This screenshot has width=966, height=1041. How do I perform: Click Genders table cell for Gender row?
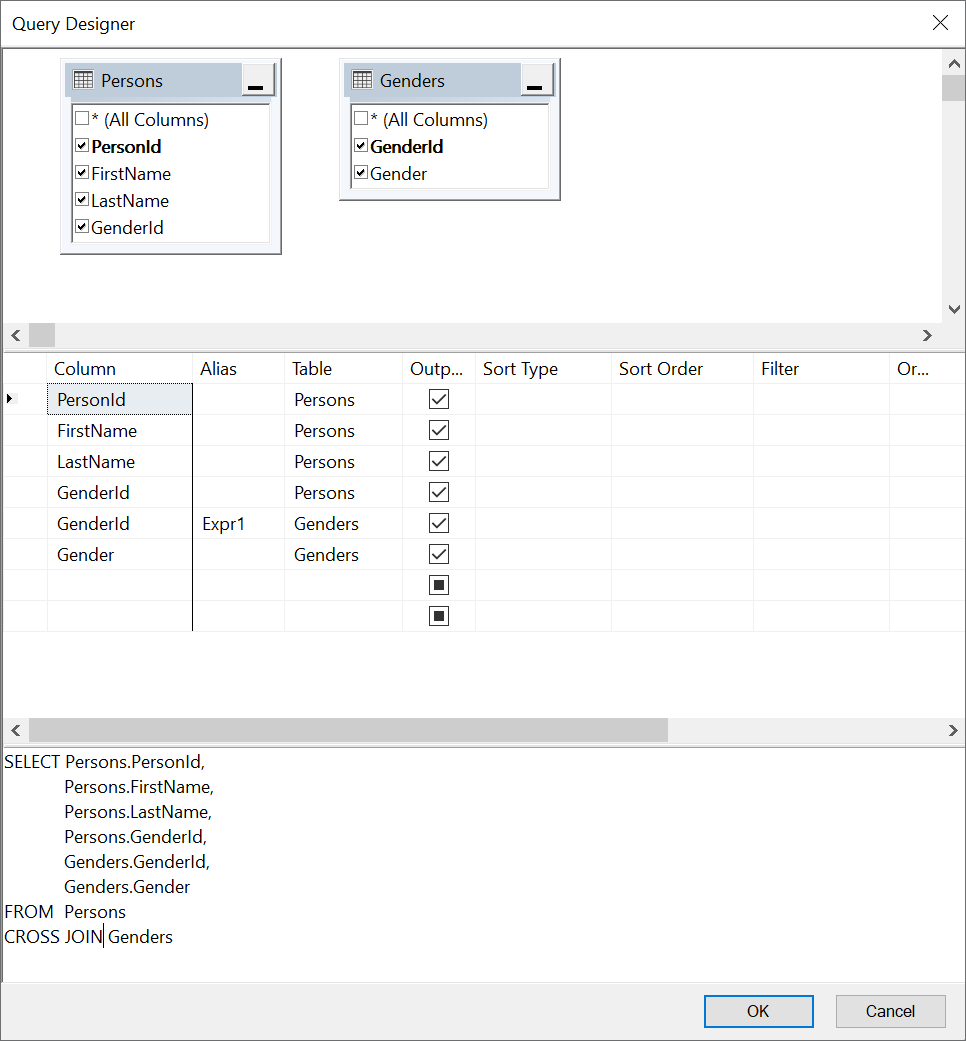pos(343,554)
